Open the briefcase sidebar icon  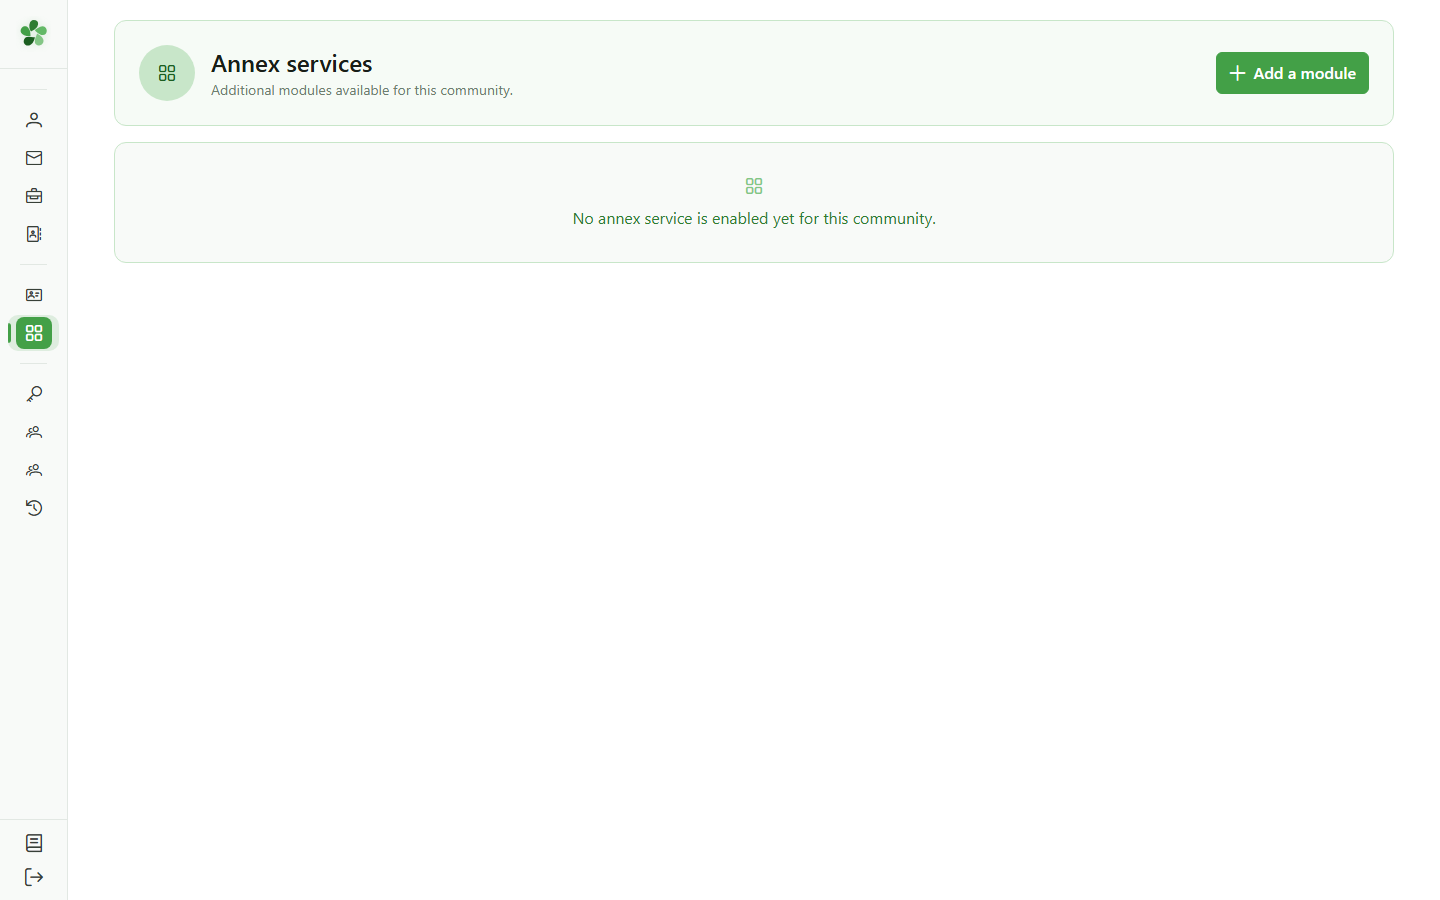tap(34, 196)
